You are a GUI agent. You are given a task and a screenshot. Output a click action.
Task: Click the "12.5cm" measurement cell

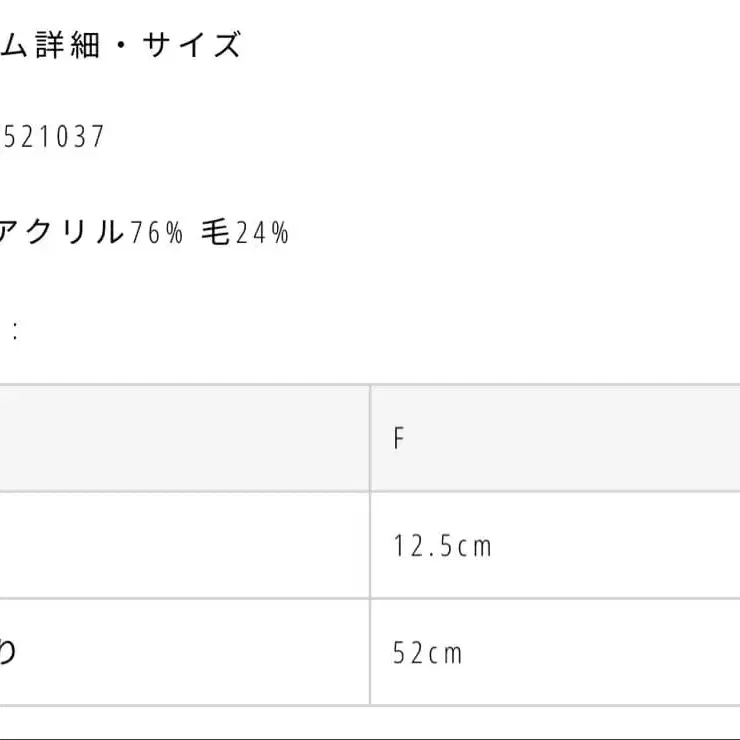click(443, 546)
